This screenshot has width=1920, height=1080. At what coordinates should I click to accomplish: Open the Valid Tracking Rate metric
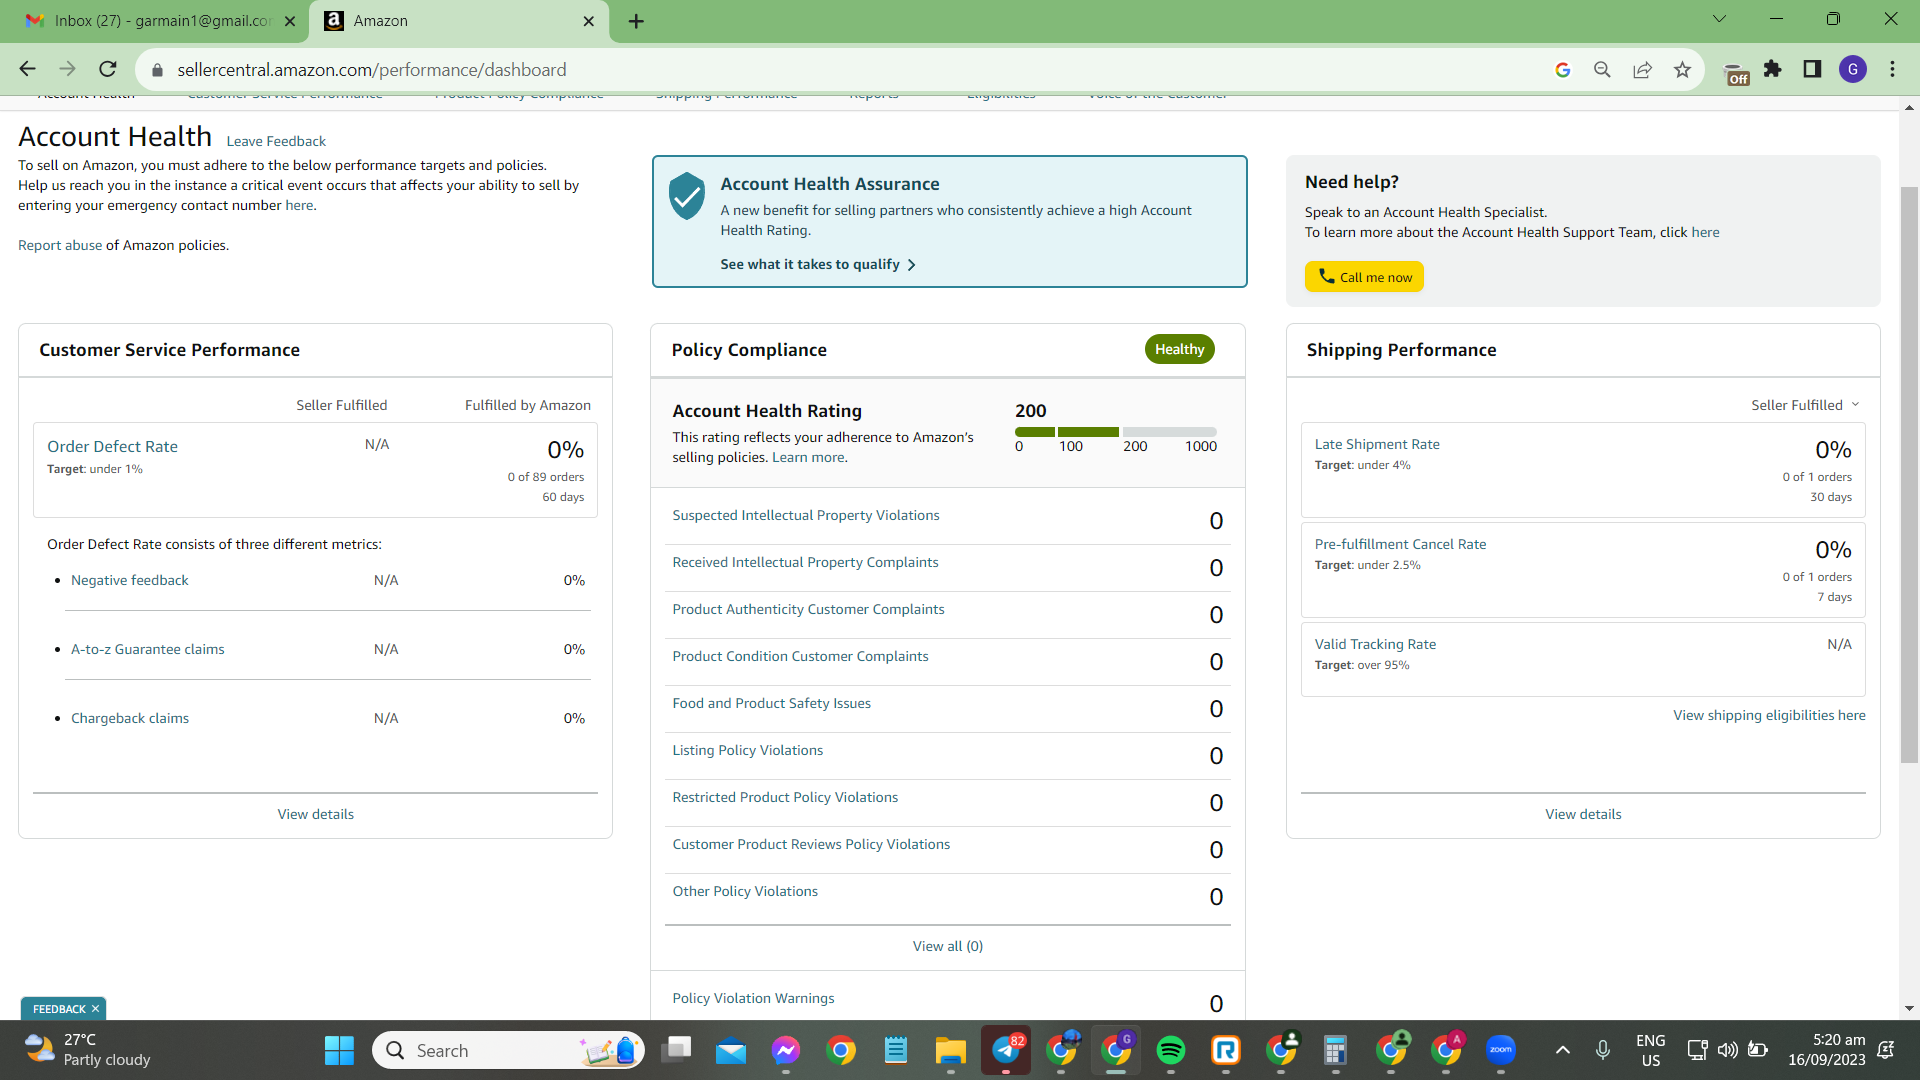[1375, 644]
